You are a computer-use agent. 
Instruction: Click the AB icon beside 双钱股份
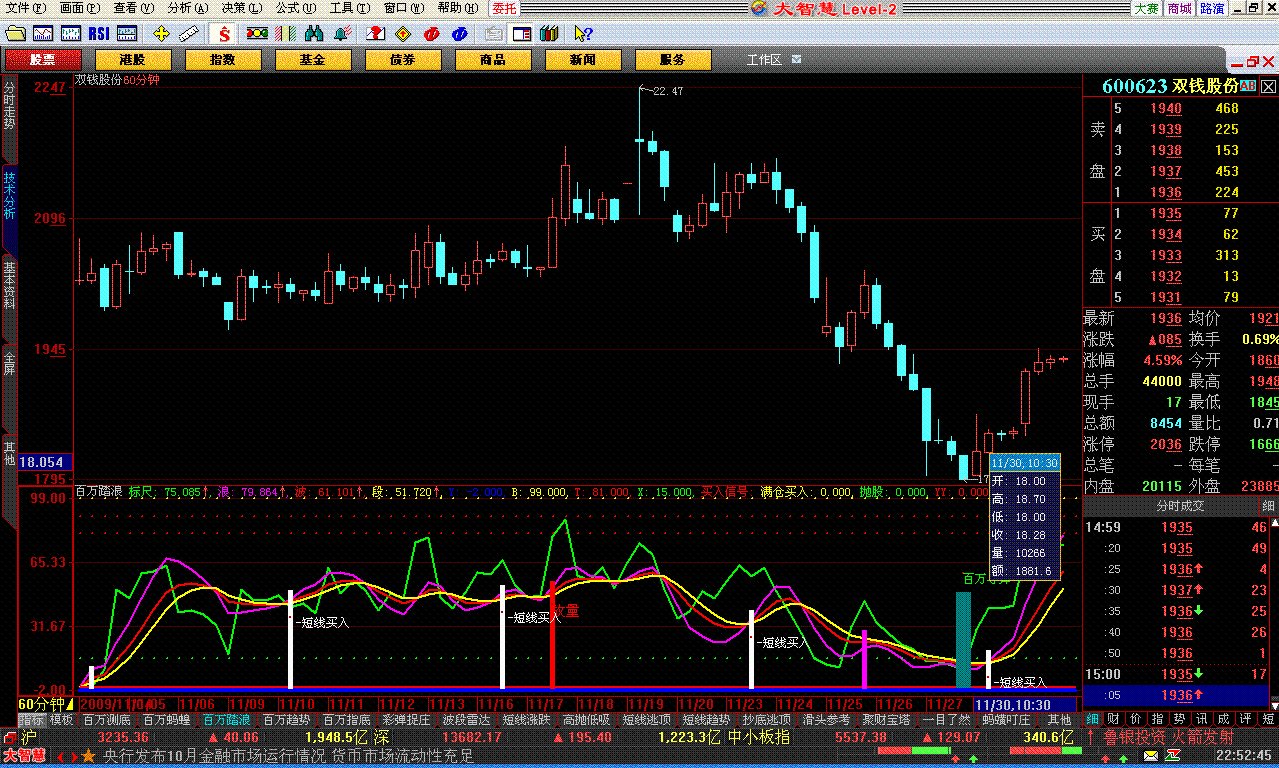[x=1248, y=86]
